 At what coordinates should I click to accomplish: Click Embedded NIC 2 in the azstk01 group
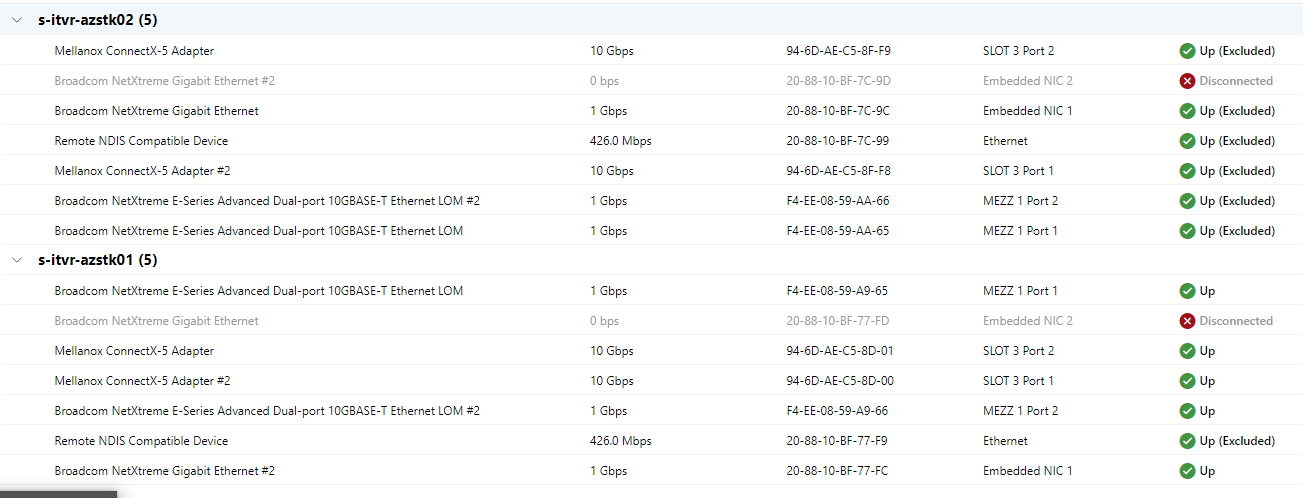click(1027, 321)
